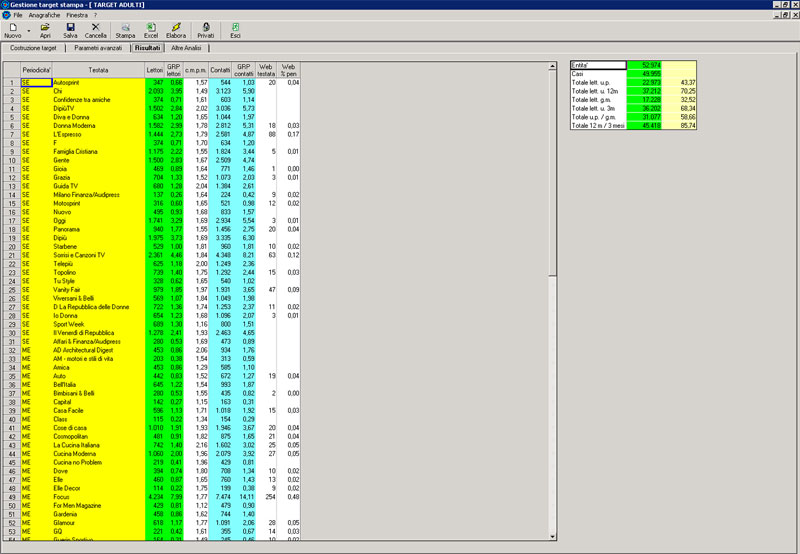This screenshot has height=554, width=800.
Task: Click the Testata column header
Action: pyautogui.click(x=98, y=70)
